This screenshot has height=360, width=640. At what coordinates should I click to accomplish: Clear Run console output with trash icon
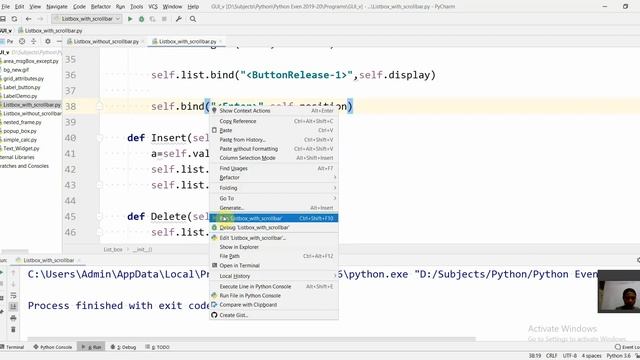click(x=13, y=329)
